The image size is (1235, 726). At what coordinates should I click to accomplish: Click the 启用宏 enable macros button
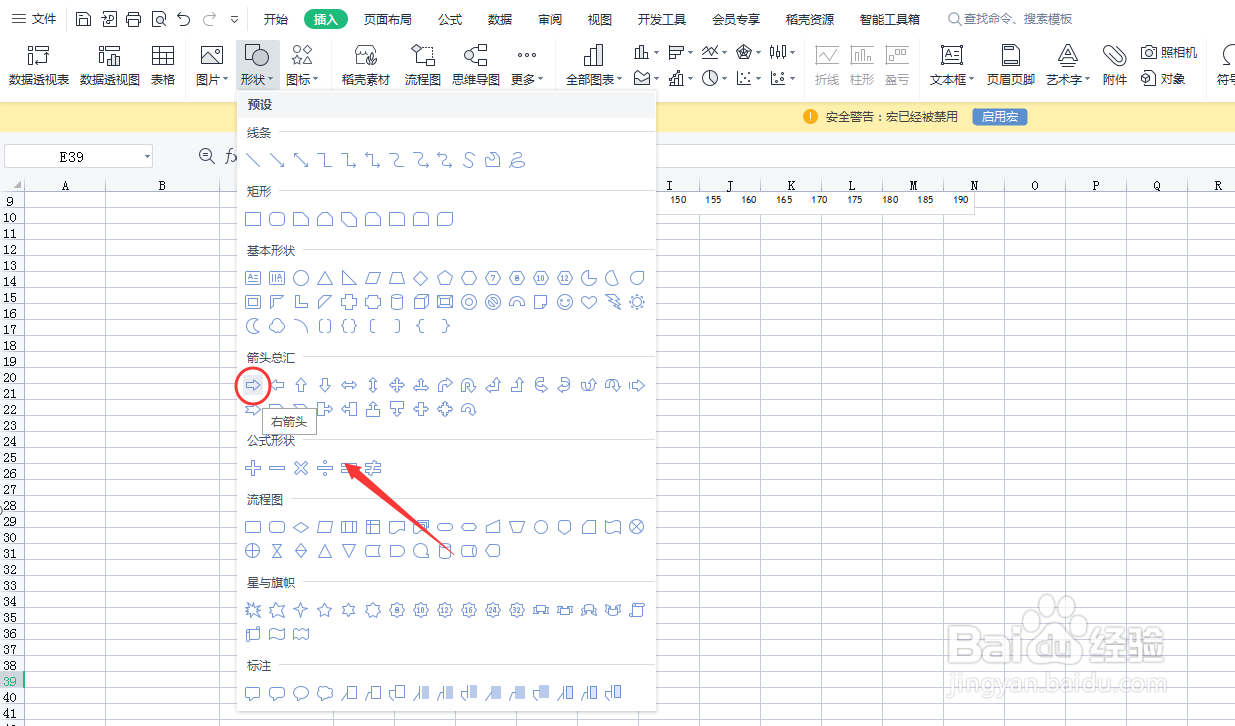[x=998, y=116]
